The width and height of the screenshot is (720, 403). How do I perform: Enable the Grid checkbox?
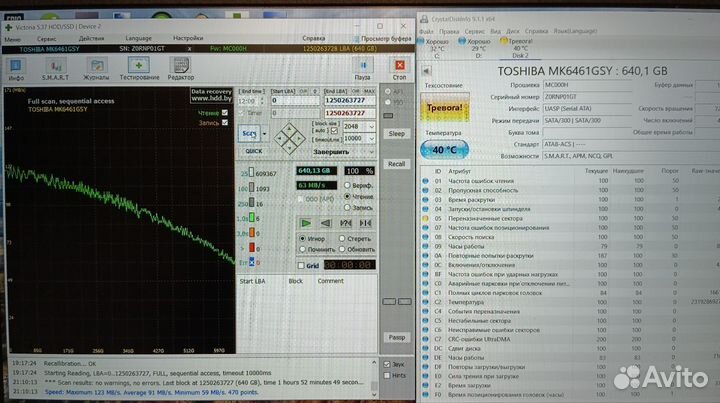(301, 265)
